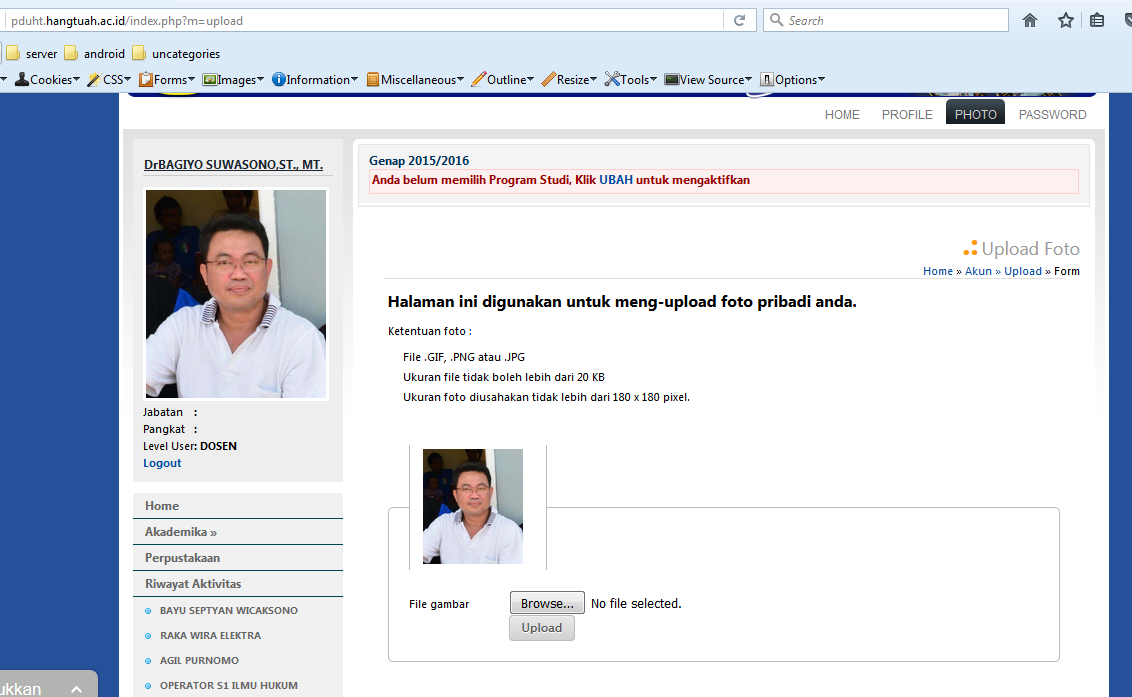Click the UBAH link to activate program
The height and width of the screenshot is (697, 1132).
pos(616,180)
